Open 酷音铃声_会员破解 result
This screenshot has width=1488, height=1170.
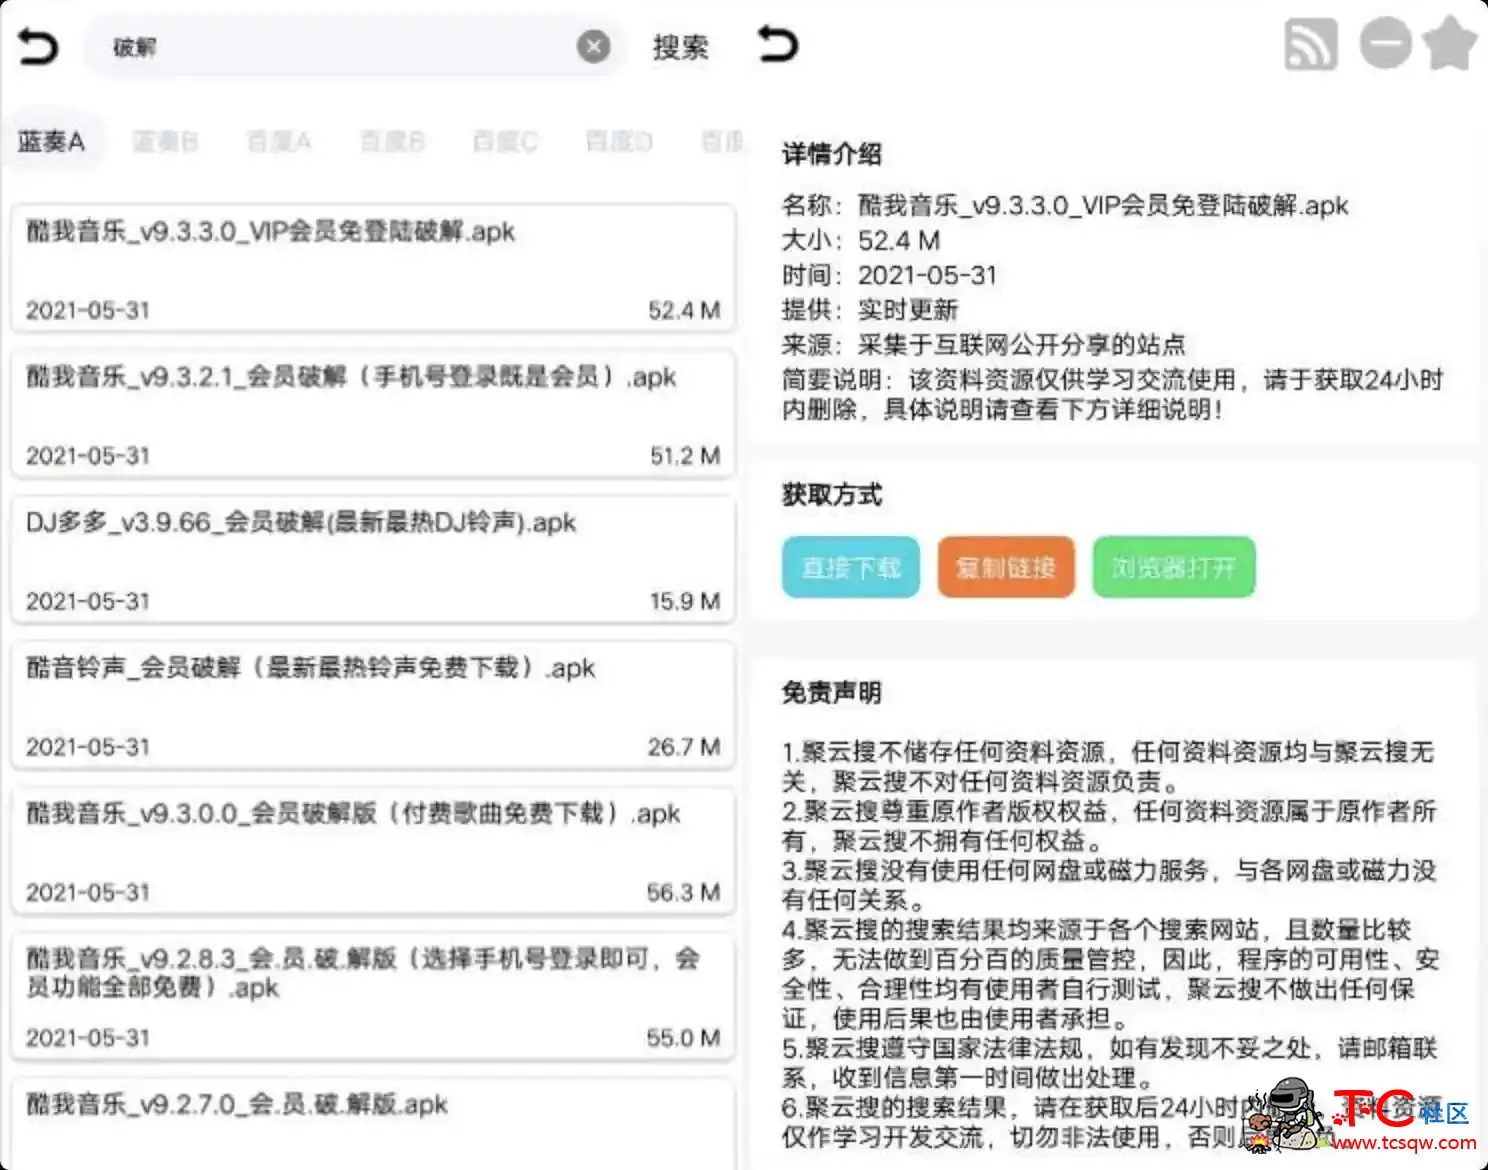click(x=373, y=705)
